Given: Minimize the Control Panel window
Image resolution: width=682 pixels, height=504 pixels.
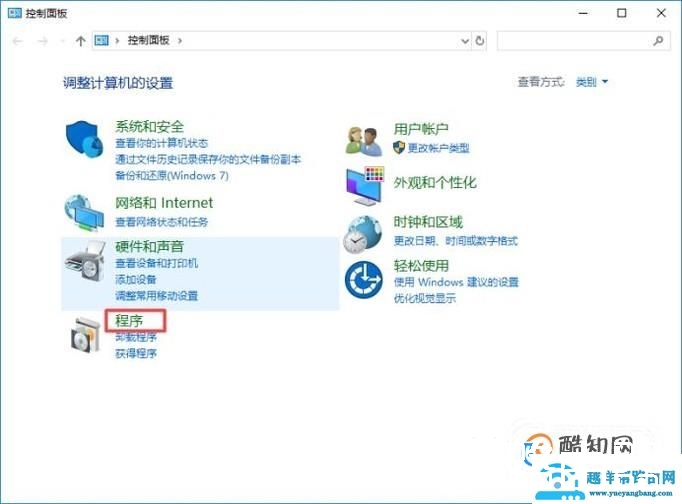Looking at the screenshot, I should 583,13.
